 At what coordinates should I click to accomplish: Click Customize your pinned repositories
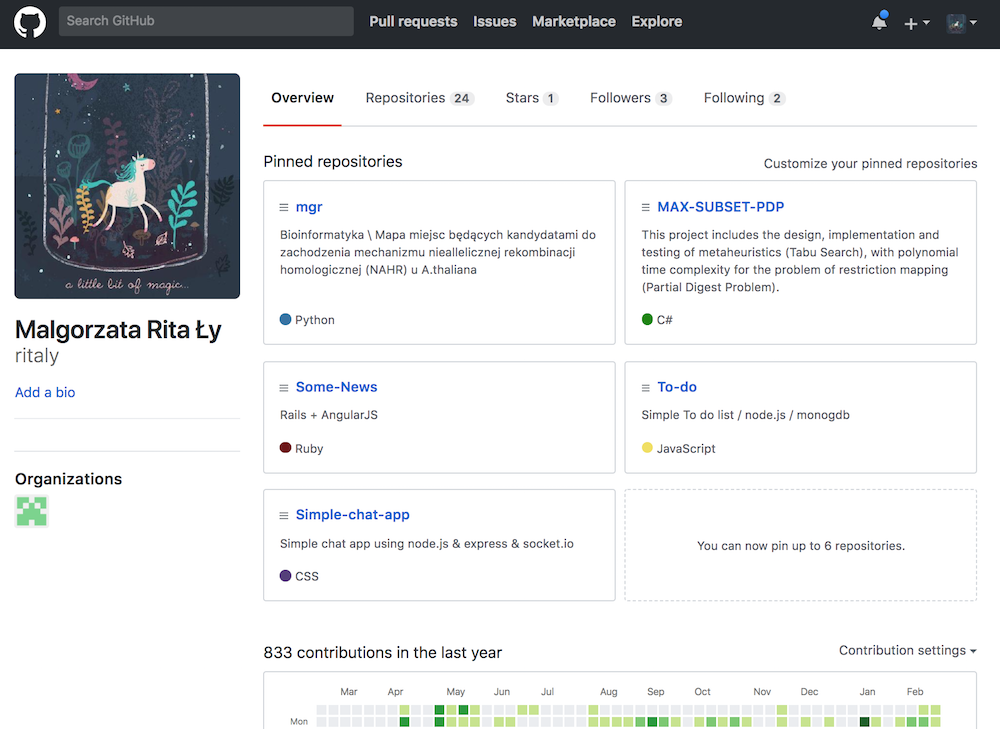[870, 164]
